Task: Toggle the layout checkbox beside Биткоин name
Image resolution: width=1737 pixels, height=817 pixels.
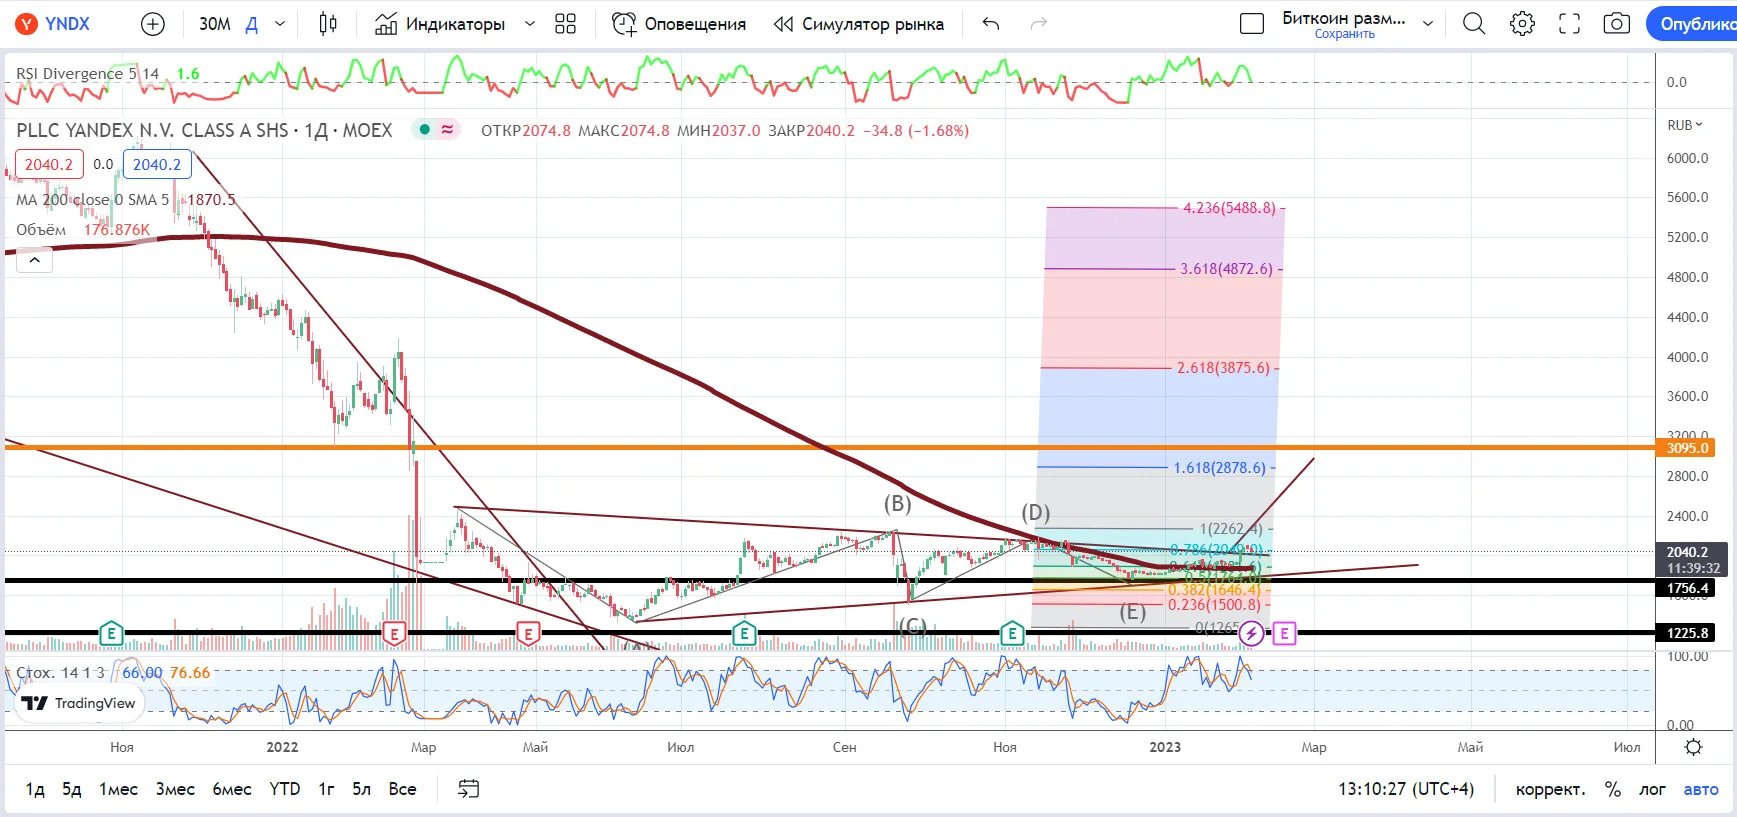Action: point(1252,24)
